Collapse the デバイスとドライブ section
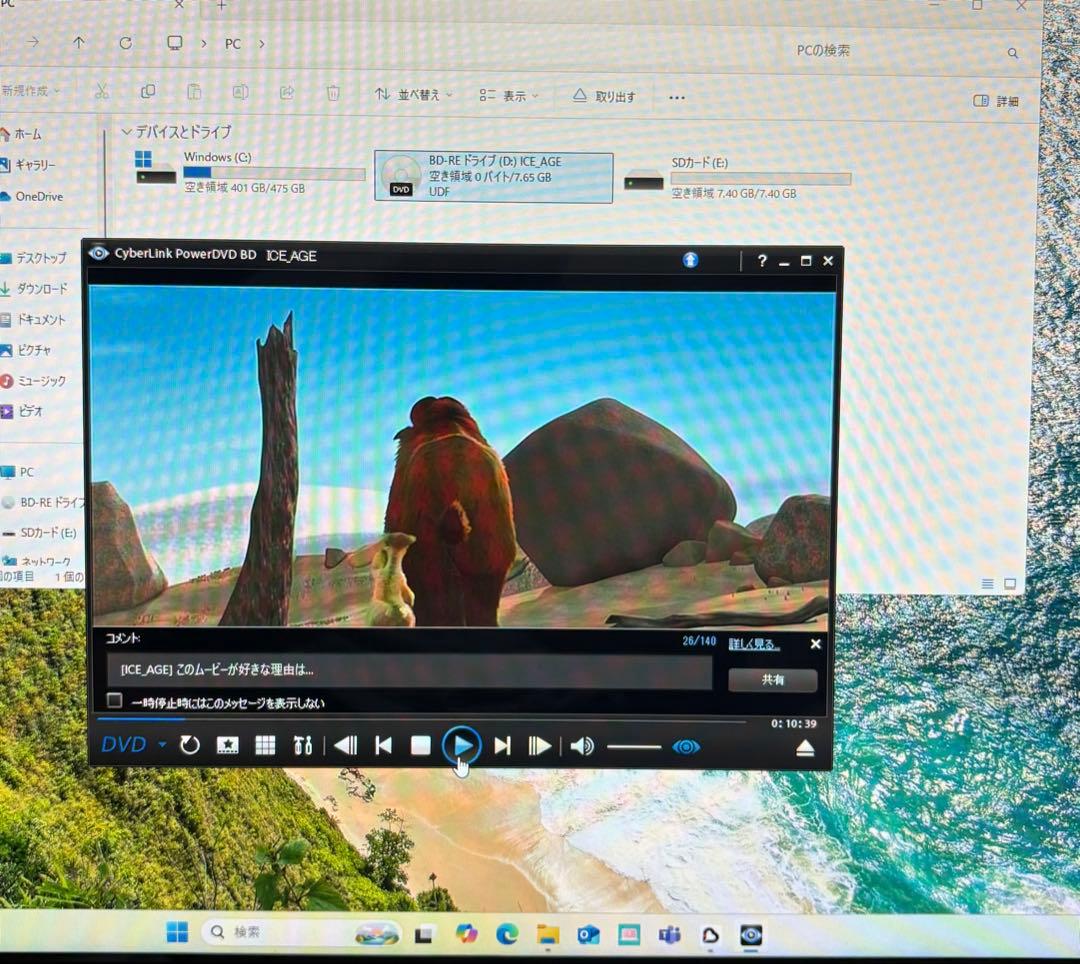Viewport: 1080px width, 964px height. 126,132
